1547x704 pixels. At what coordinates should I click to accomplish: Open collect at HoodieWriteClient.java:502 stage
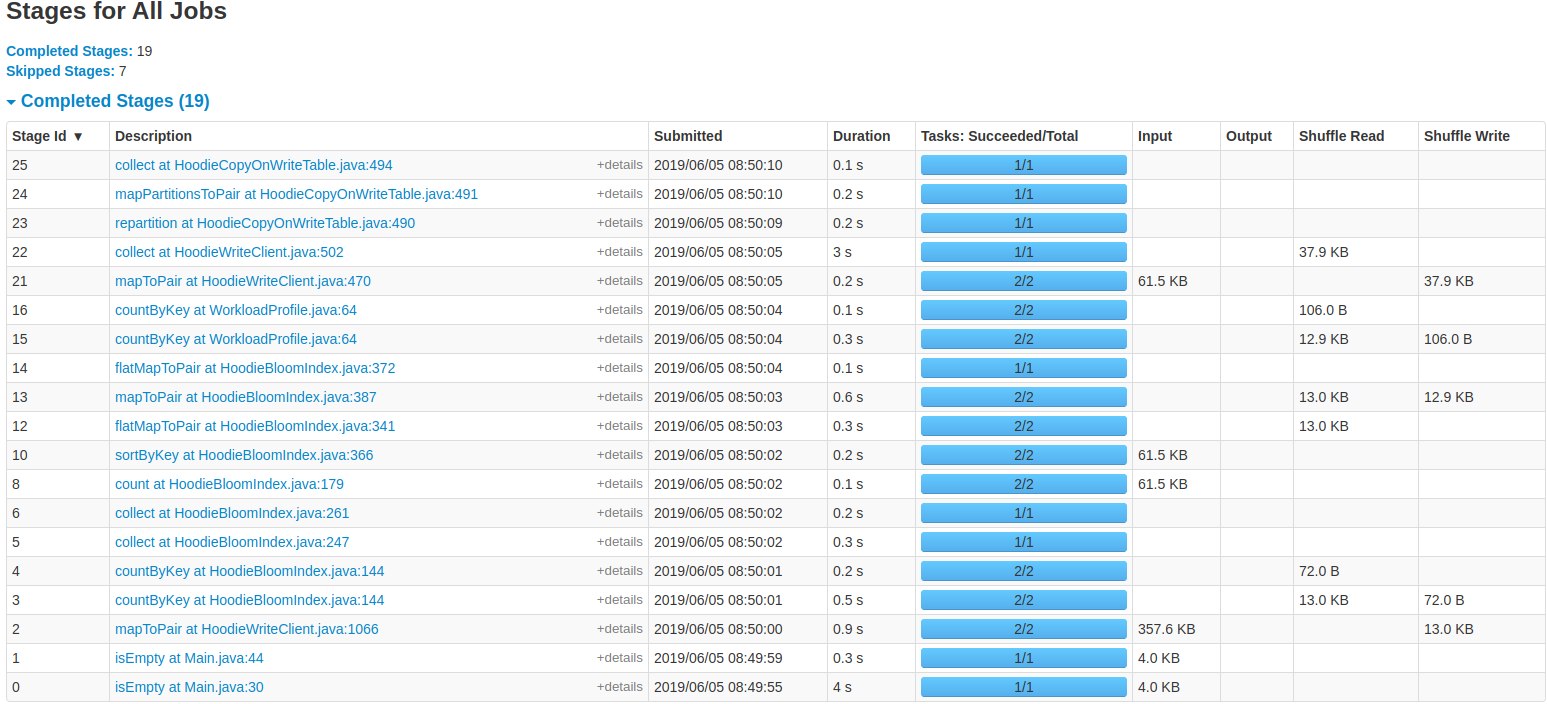click(x=229, y=252)
